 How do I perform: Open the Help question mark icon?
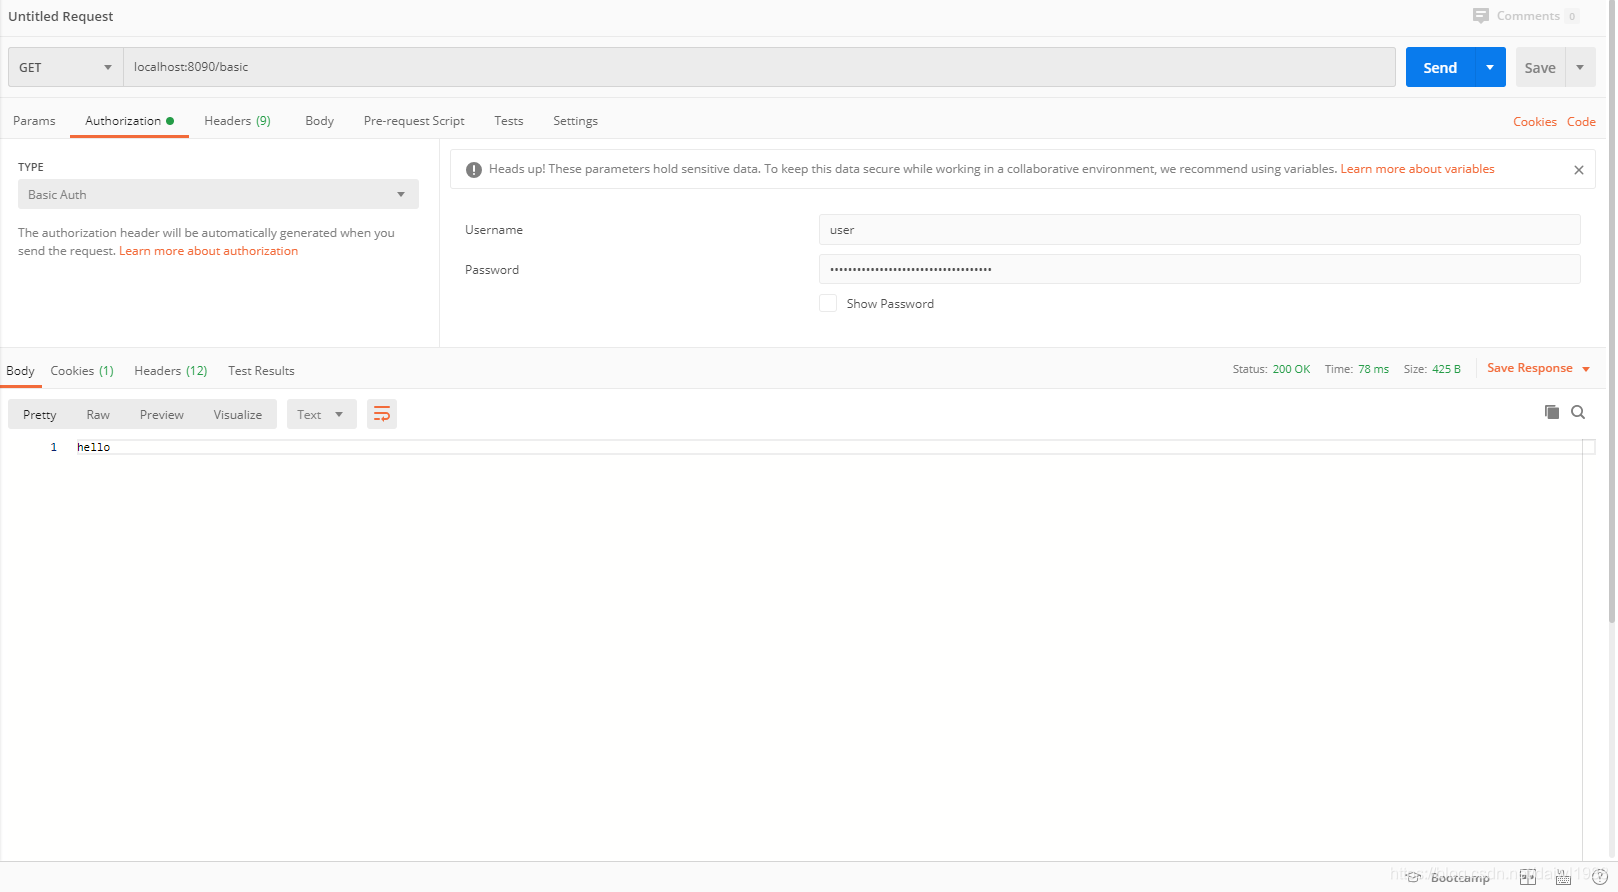pos(1600,877)
